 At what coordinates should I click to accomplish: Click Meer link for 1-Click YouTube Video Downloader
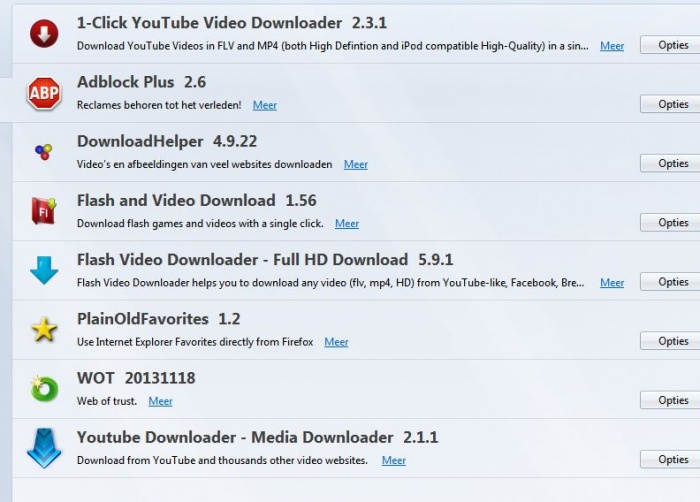pyautogui.click(x=612, y=46)
